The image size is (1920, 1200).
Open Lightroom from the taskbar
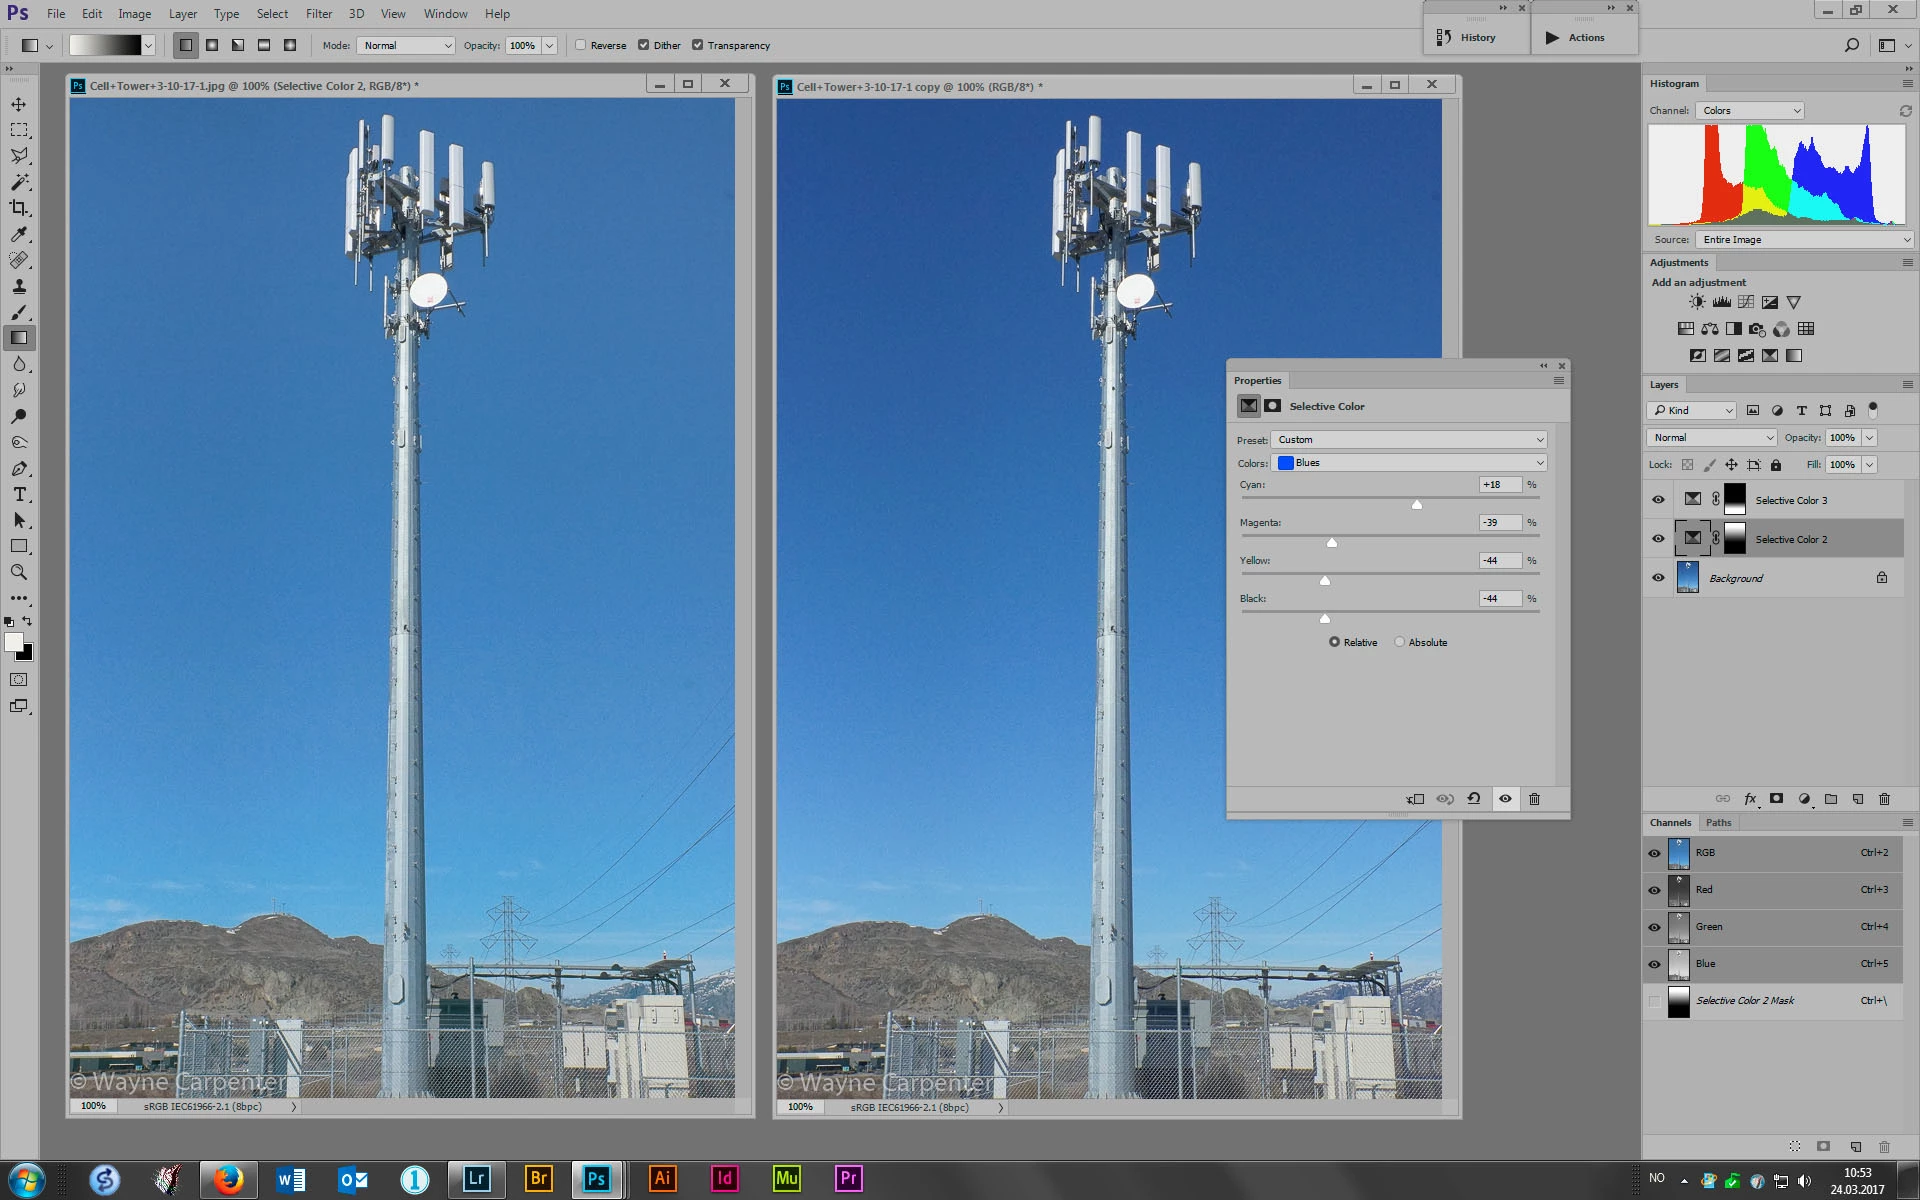[x=476, y=1178]
